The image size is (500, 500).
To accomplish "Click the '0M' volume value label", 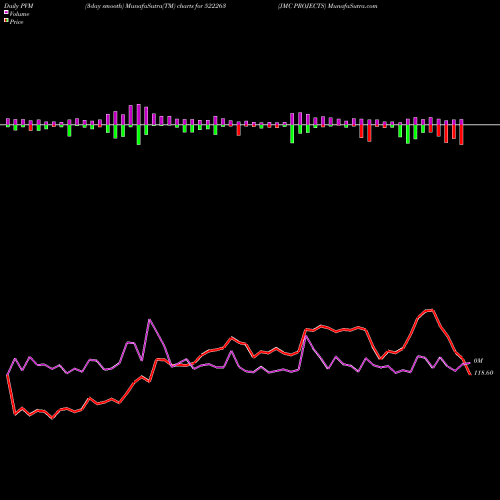I will coord(478,361).
